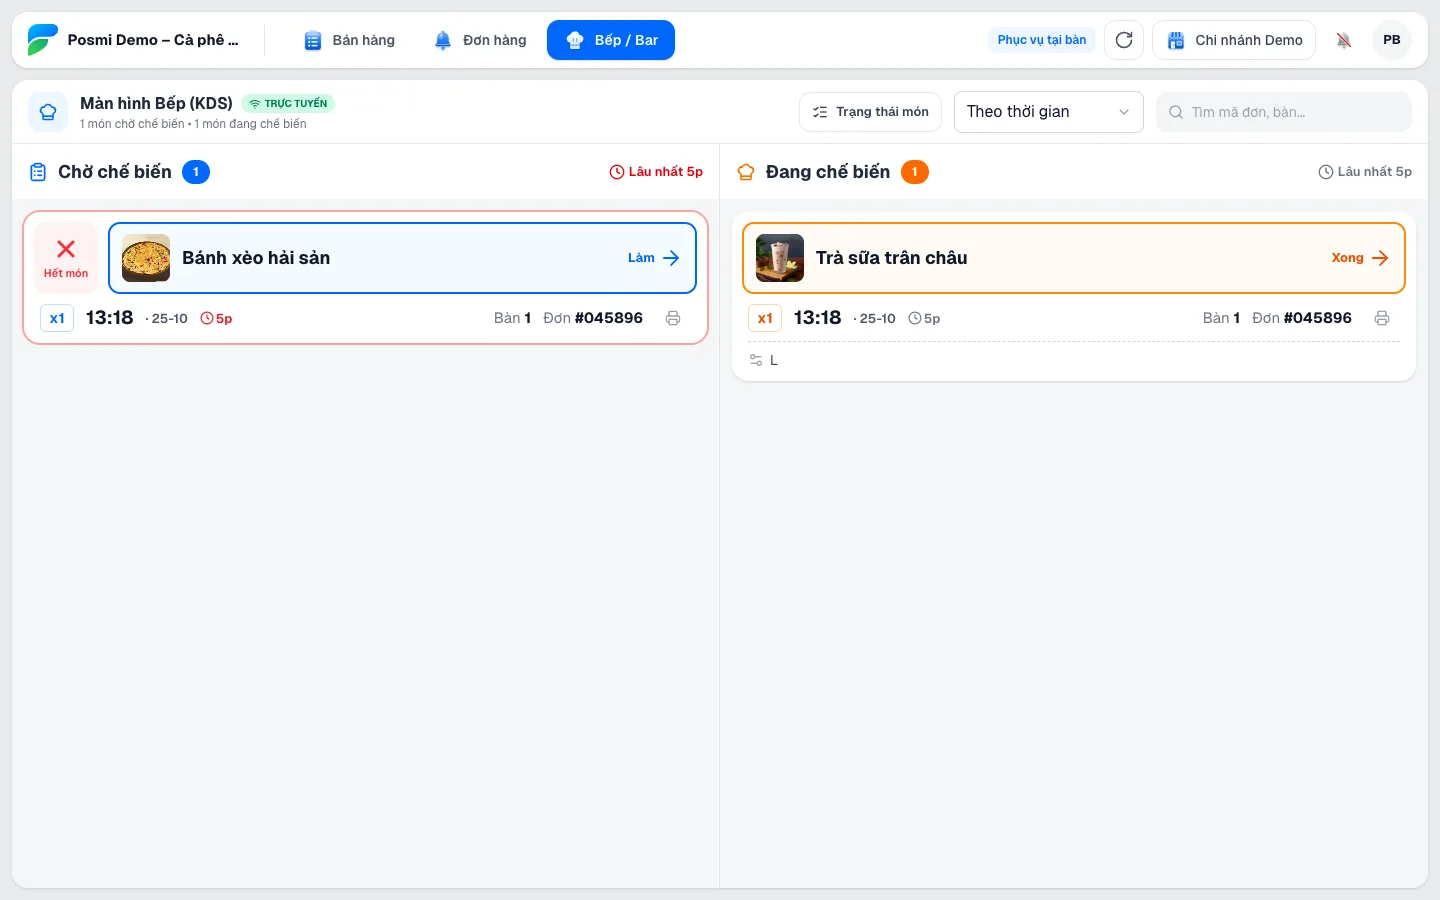Select the Bếp / Bar tab

[x=611, y=40]
